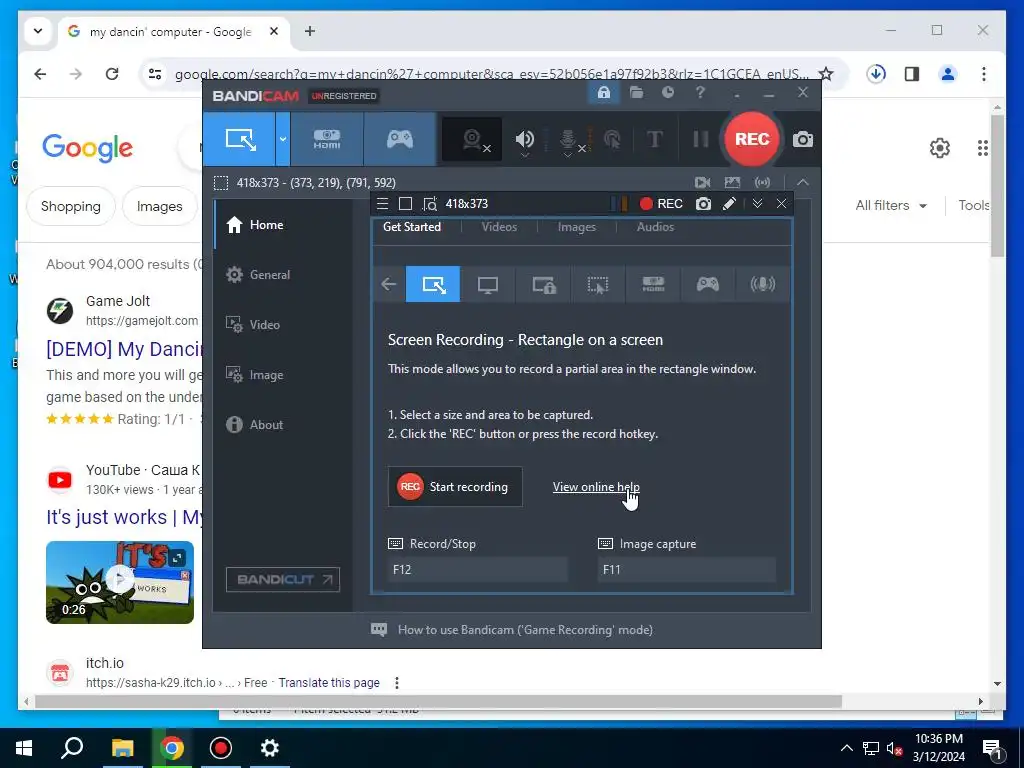Switch to HDMI device recording mode in top bar
Screen dimensions: 1024x768
[327, 139]
